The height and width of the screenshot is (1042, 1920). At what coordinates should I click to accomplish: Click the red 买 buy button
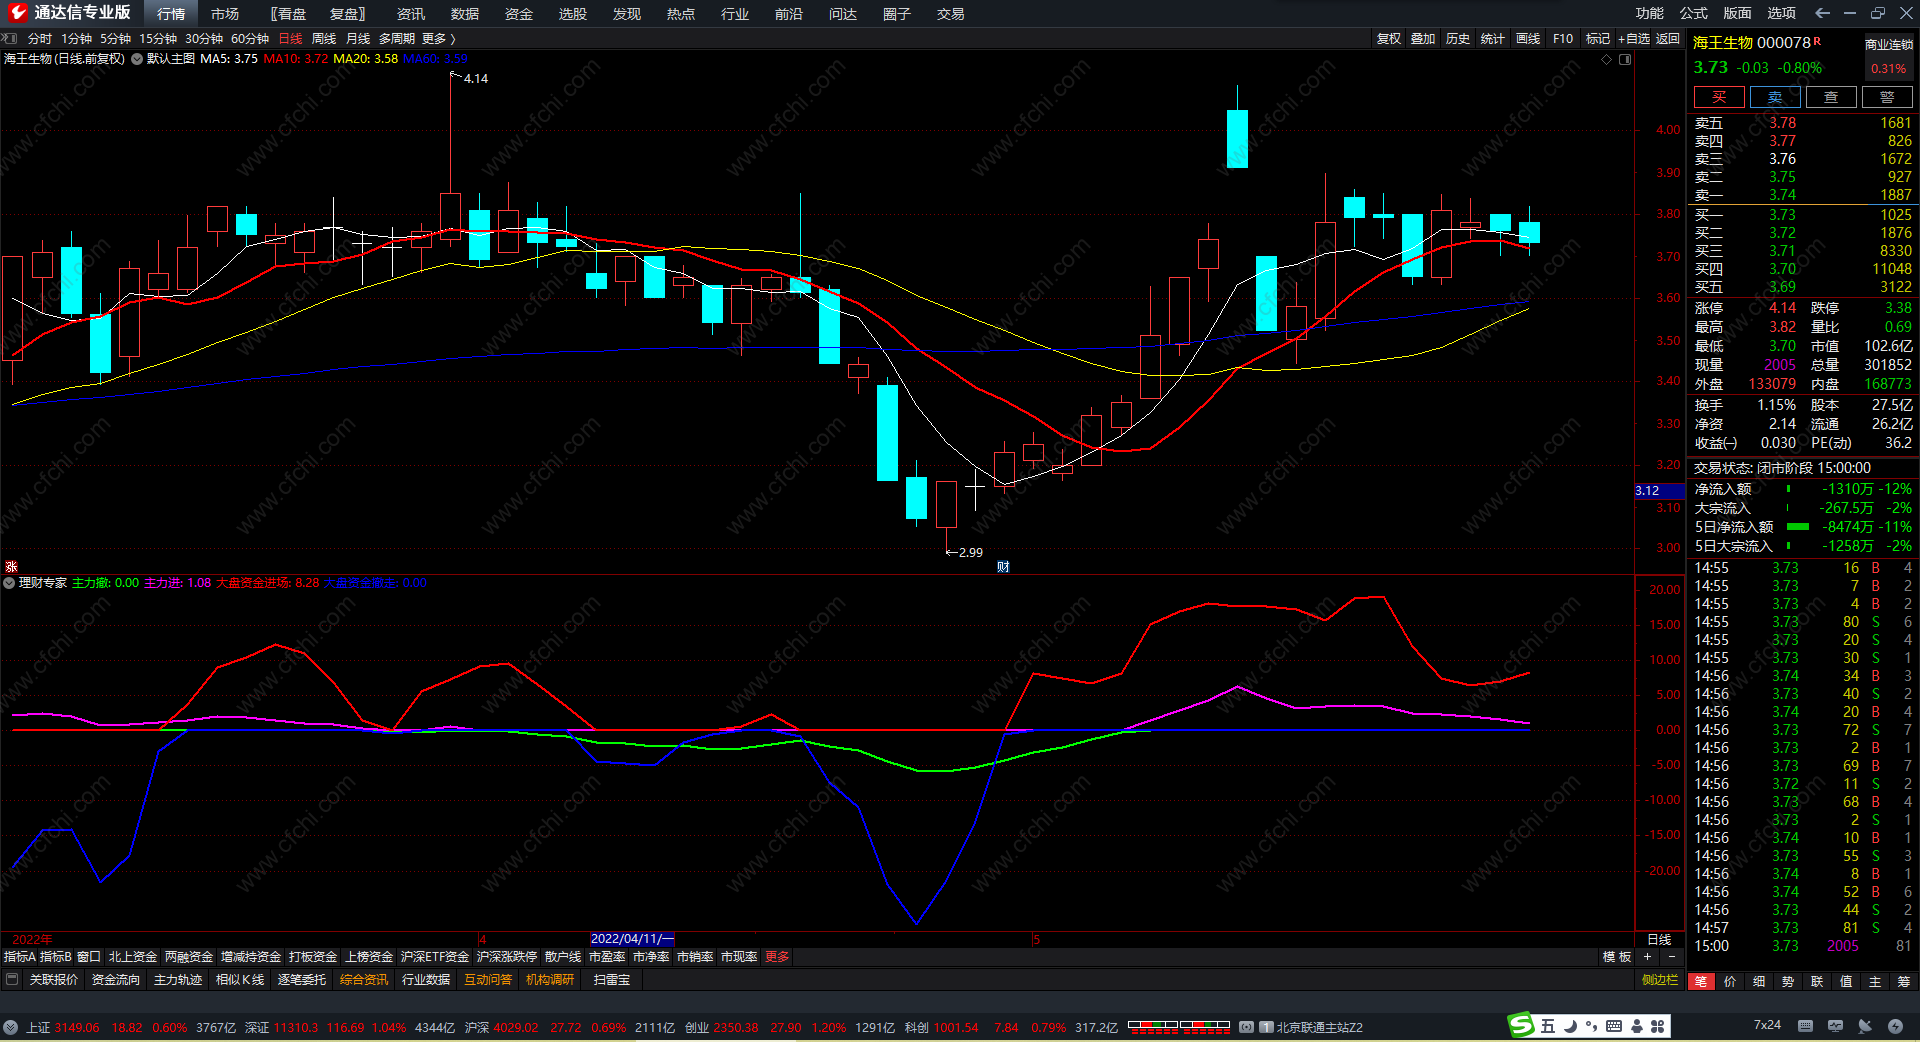pyautogui.click(x=1719, y=97)
